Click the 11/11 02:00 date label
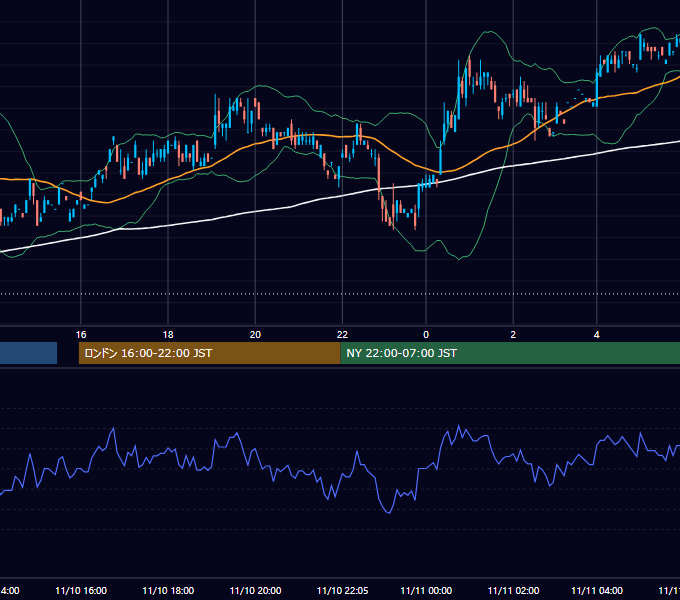 tap(513, 590)
